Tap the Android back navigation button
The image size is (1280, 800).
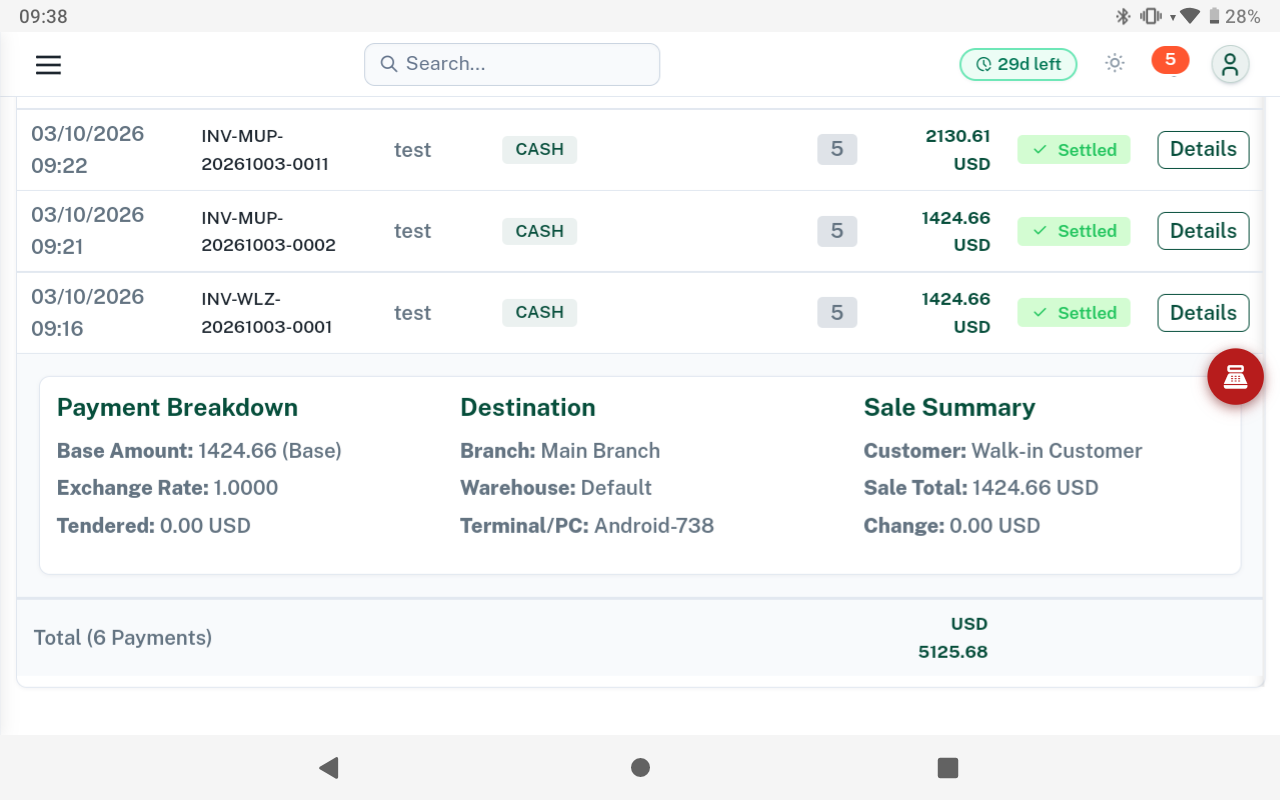[x=329, y=768]
